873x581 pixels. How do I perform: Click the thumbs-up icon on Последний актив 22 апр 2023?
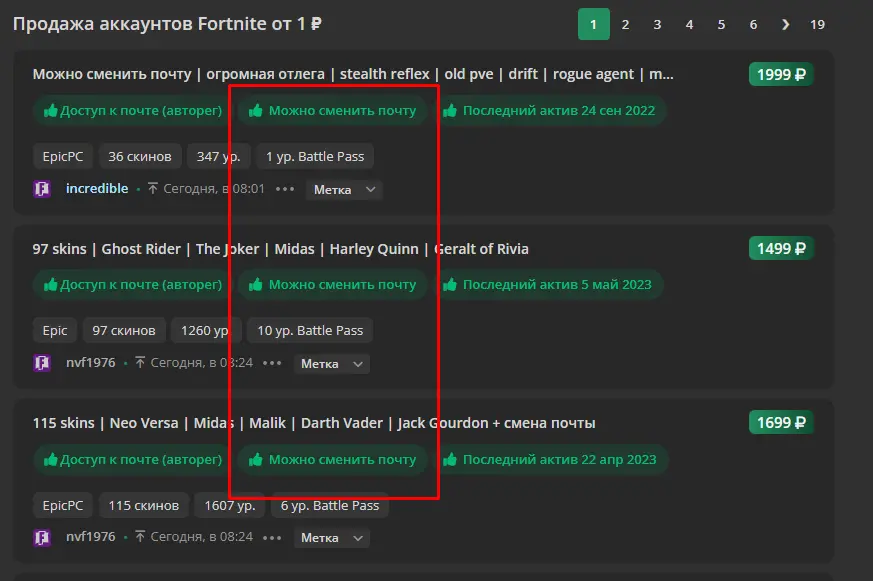450,459
